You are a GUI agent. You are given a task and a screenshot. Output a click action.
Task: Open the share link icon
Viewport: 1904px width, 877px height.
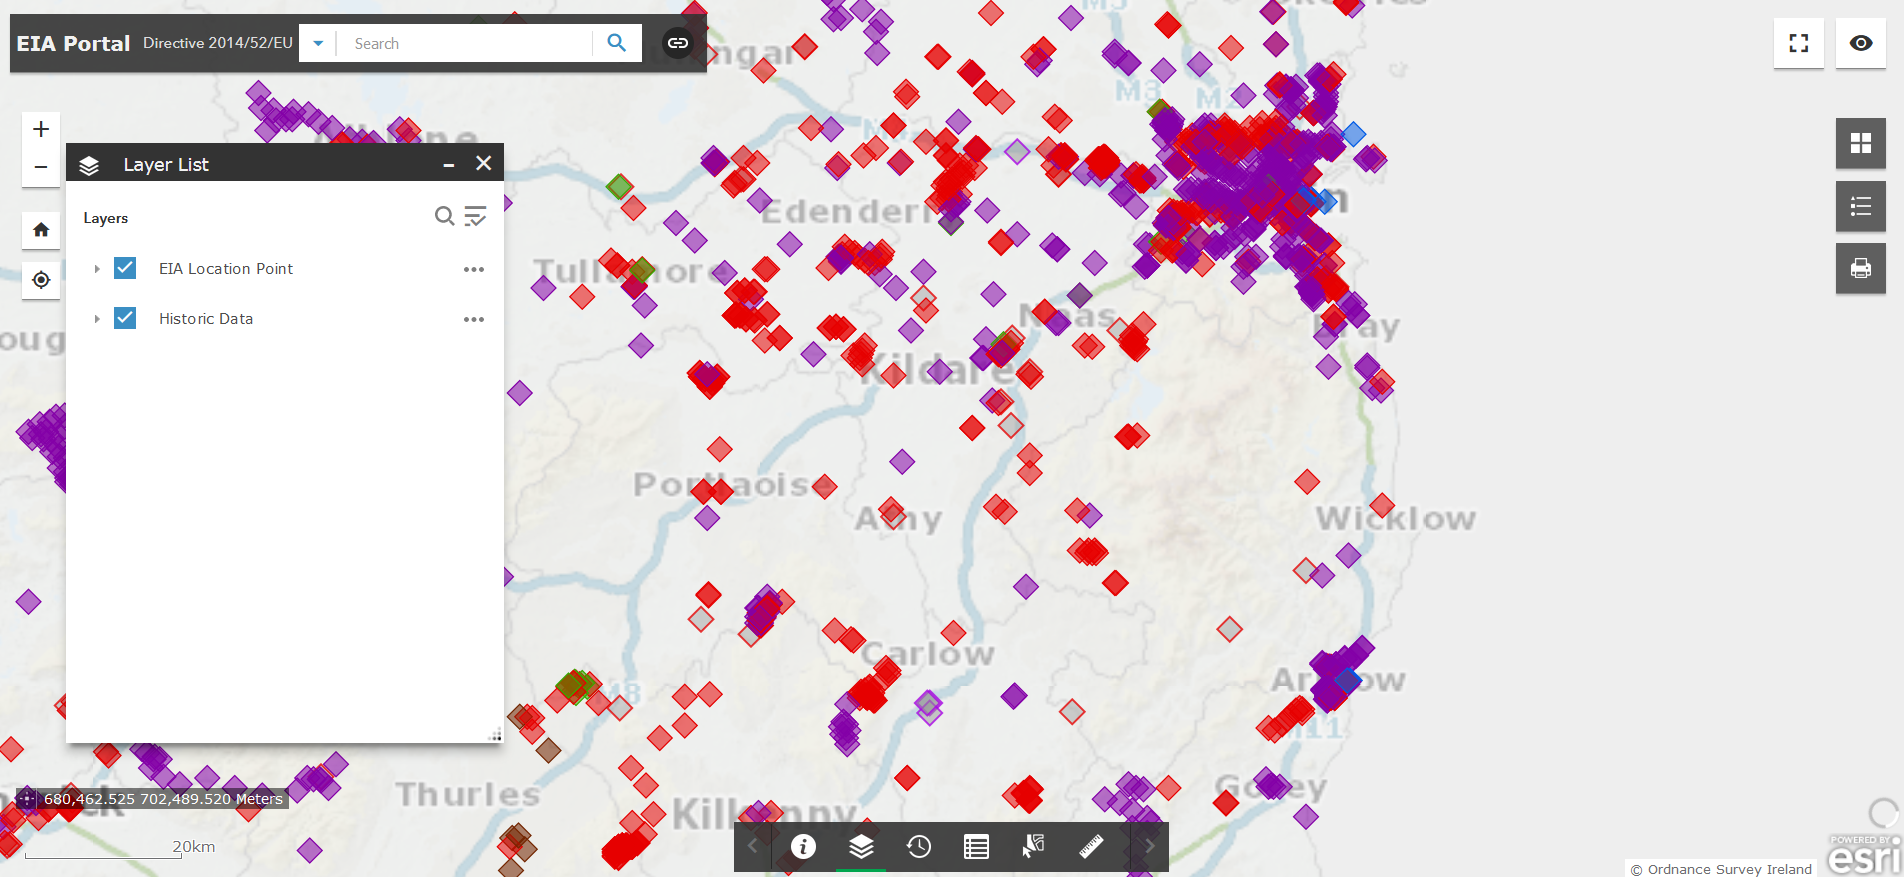point(678,43)
